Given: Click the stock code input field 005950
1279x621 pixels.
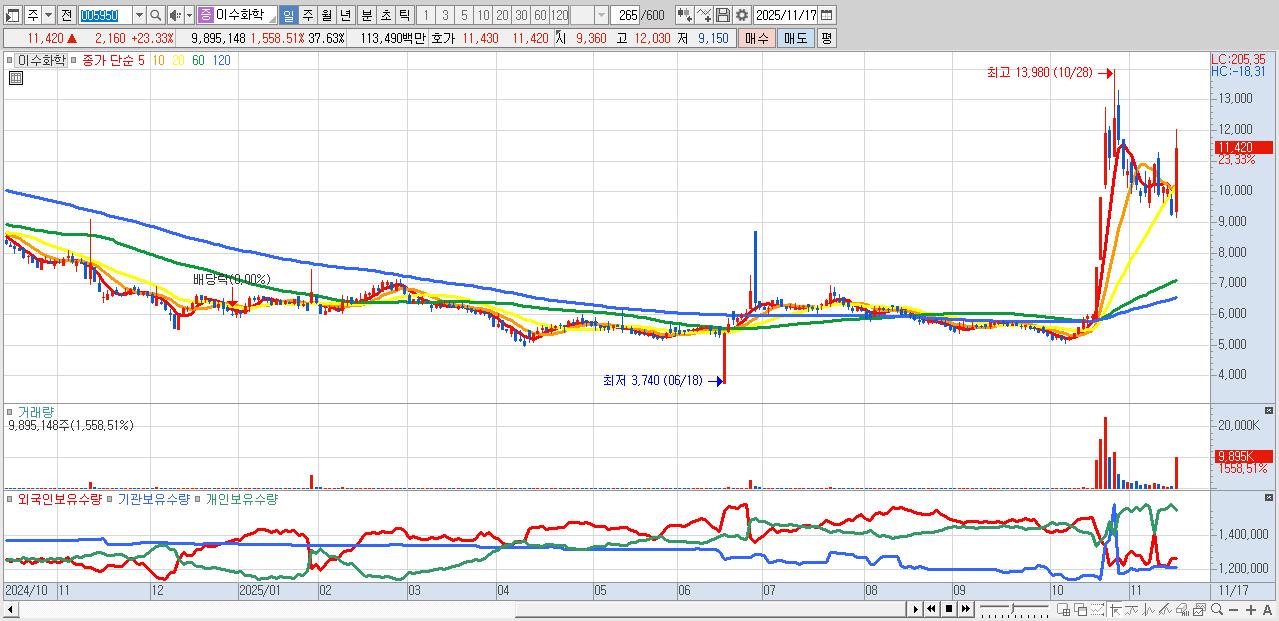Looking at the screenshot, I should point(105,15).
